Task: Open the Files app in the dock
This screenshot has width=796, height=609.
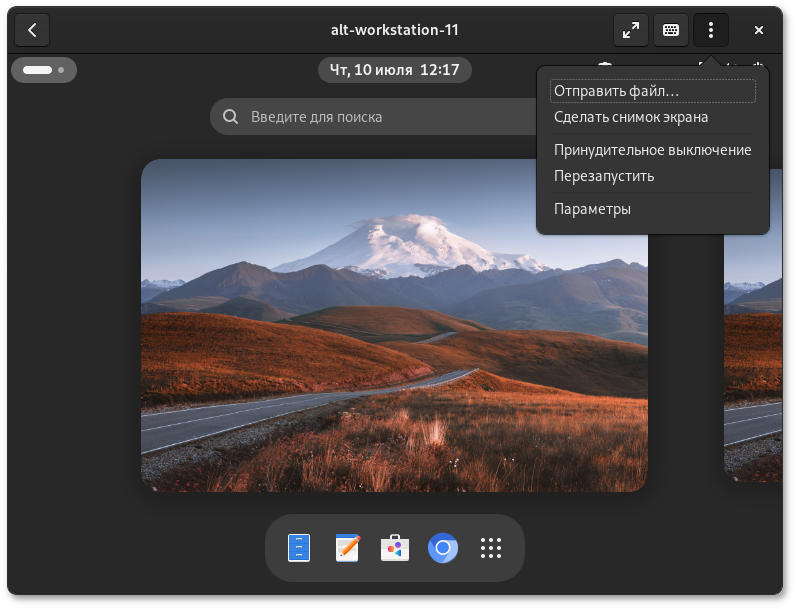Action: [299, 548]
